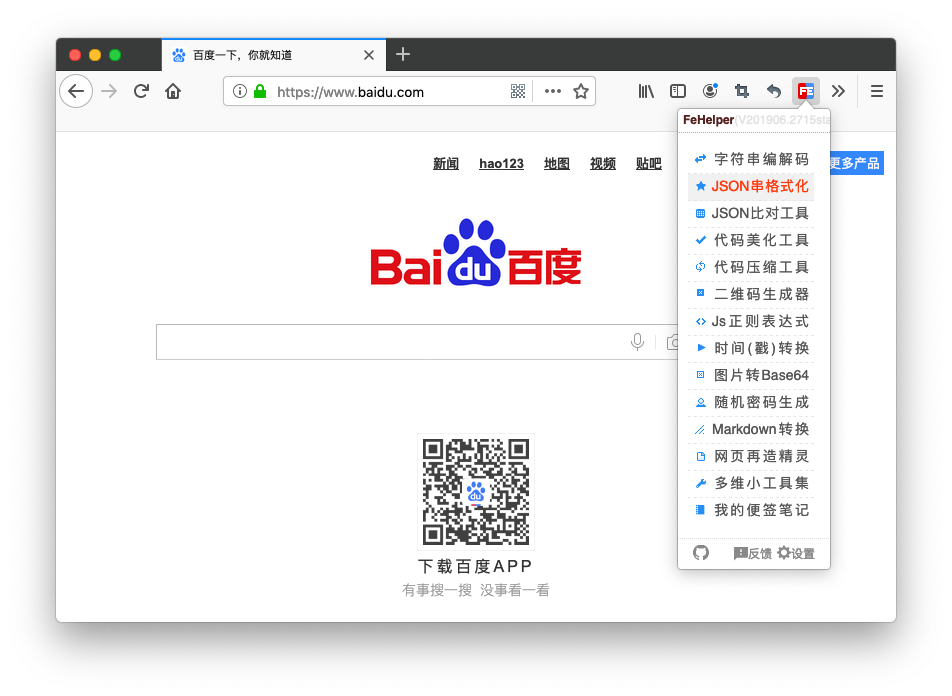Open 视频 link on Baidu
The height and width of the screenshot is (696, 952).
(603, 163)
